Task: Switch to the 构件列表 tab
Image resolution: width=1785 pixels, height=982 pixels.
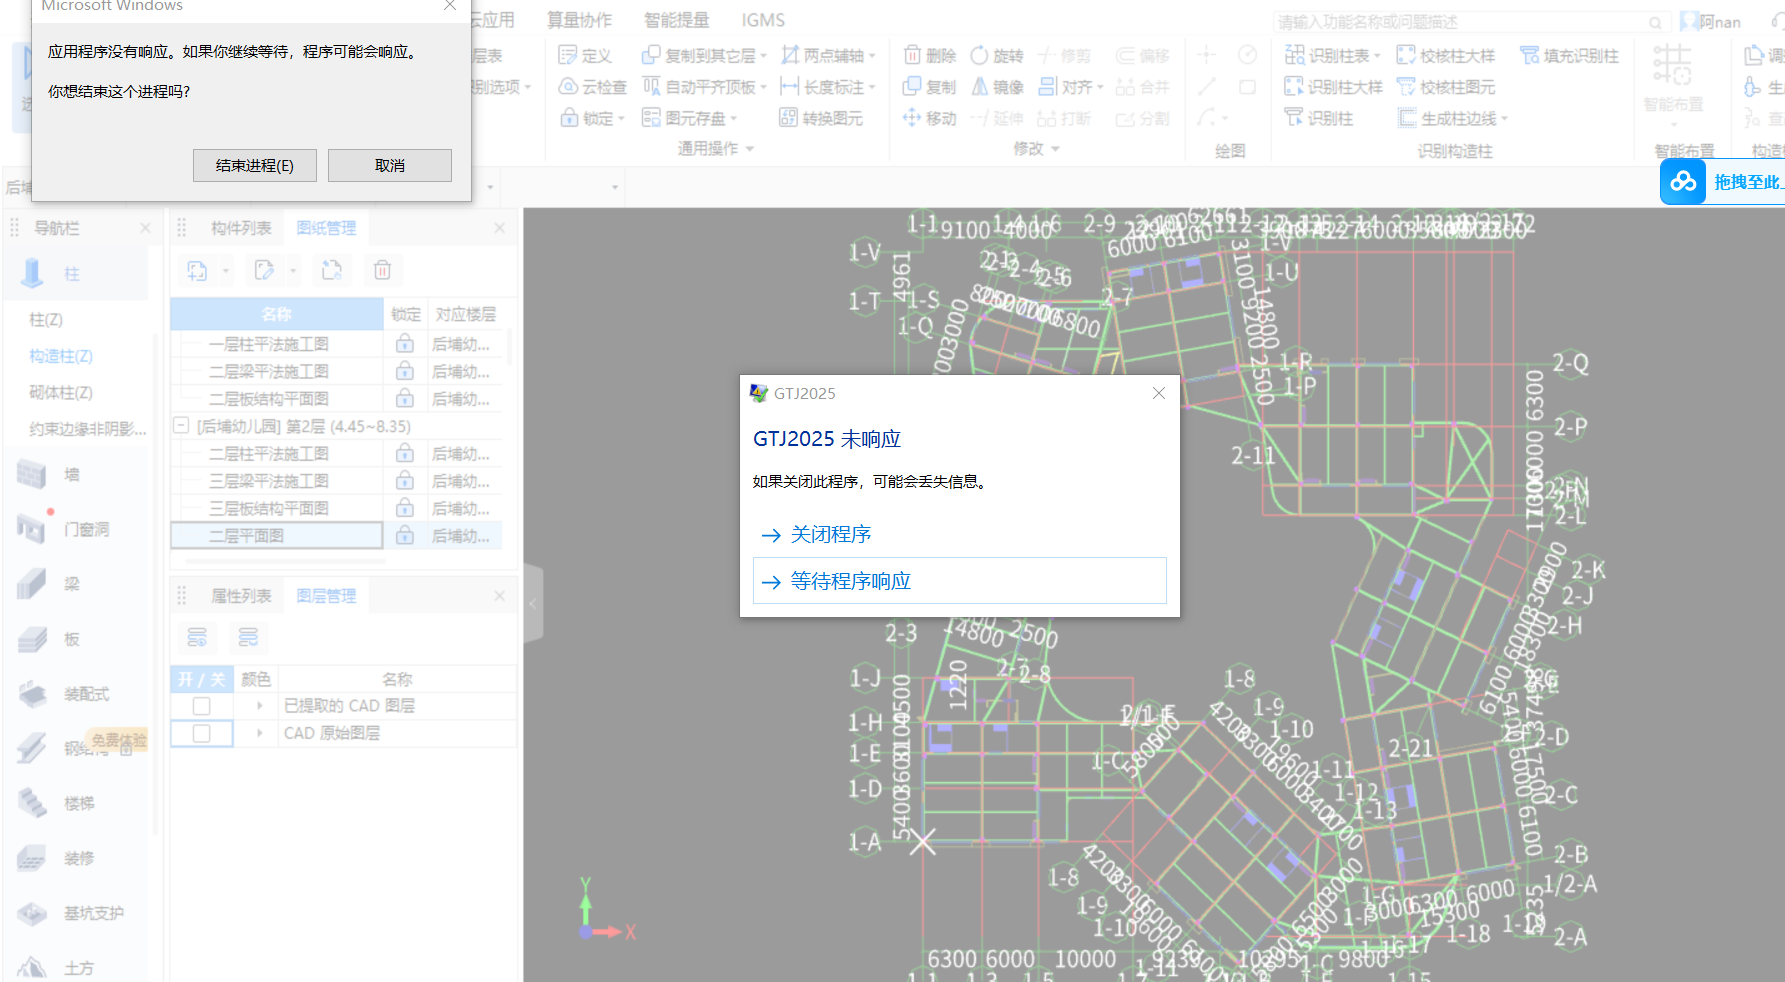Action: coord(241,228)
